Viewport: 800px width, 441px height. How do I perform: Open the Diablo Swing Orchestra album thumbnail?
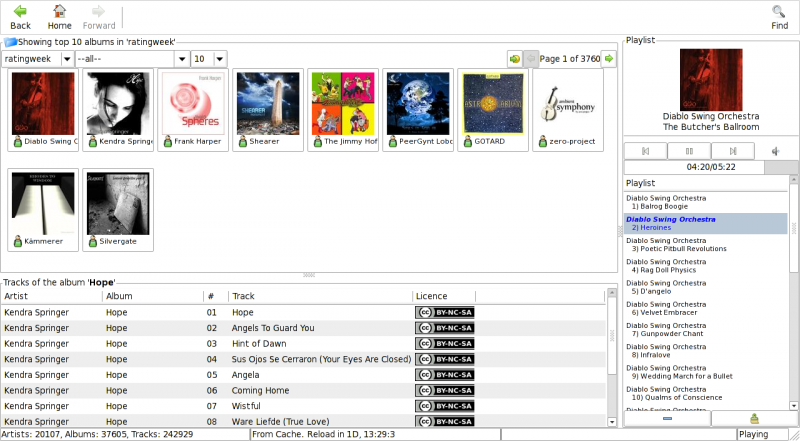(43, 103)
